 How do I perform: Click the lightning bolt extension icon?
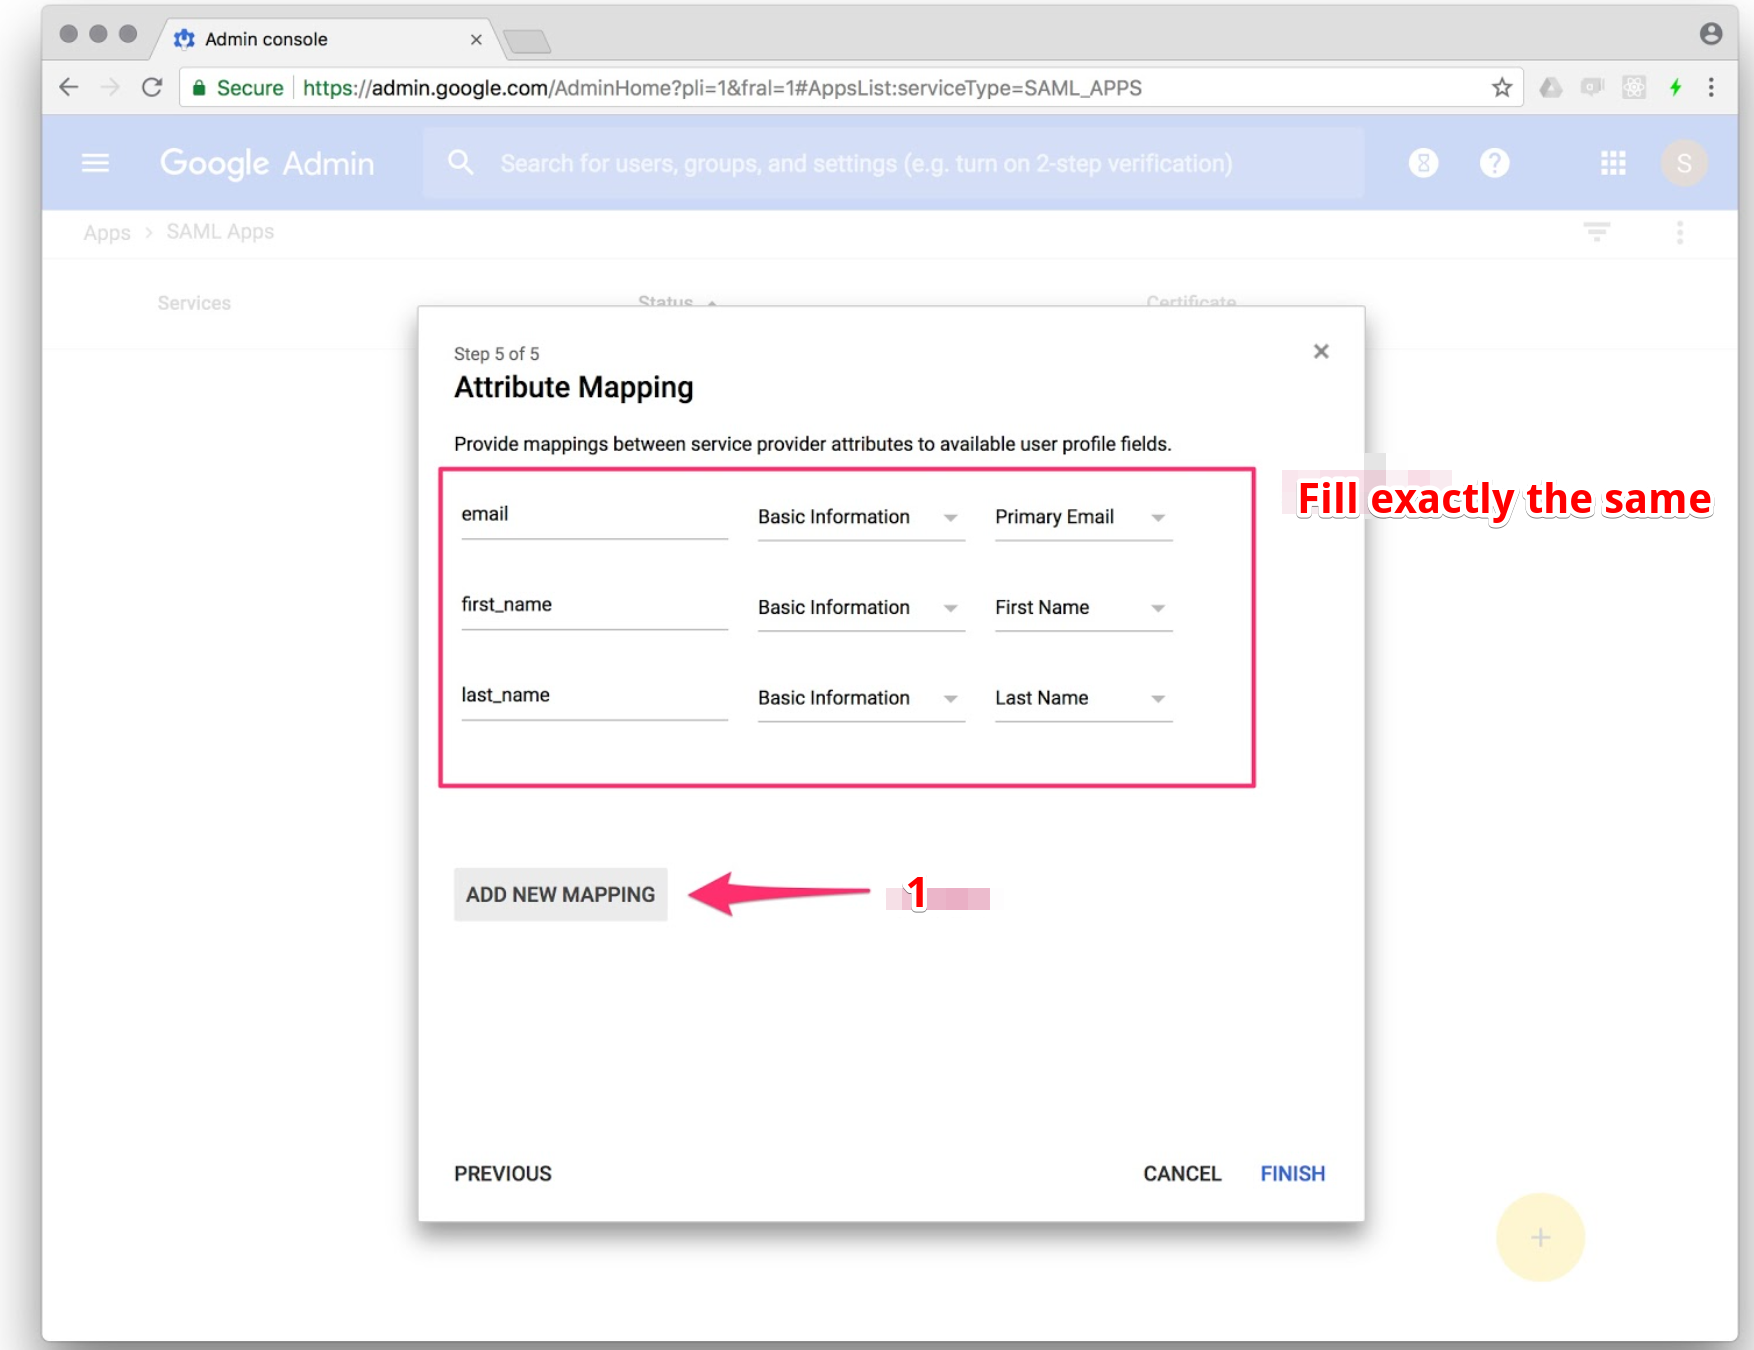[x=1676, y=88]
